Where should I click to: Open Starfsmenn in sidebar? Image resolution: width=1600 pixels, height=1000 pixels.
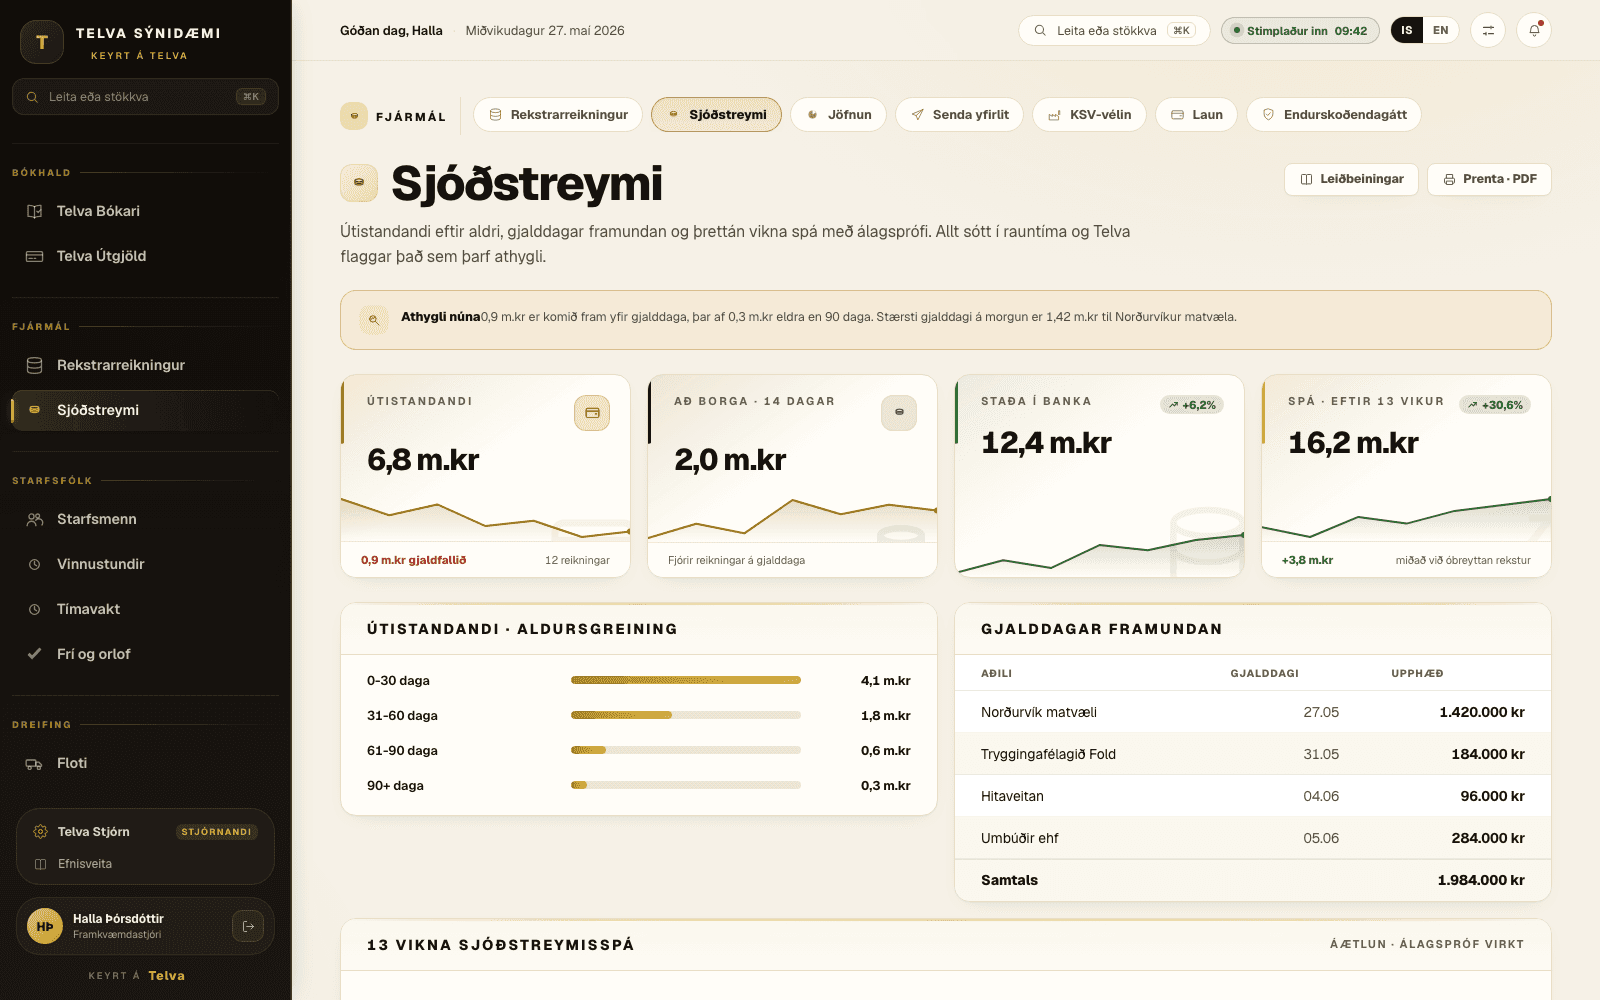click(145, 519)
